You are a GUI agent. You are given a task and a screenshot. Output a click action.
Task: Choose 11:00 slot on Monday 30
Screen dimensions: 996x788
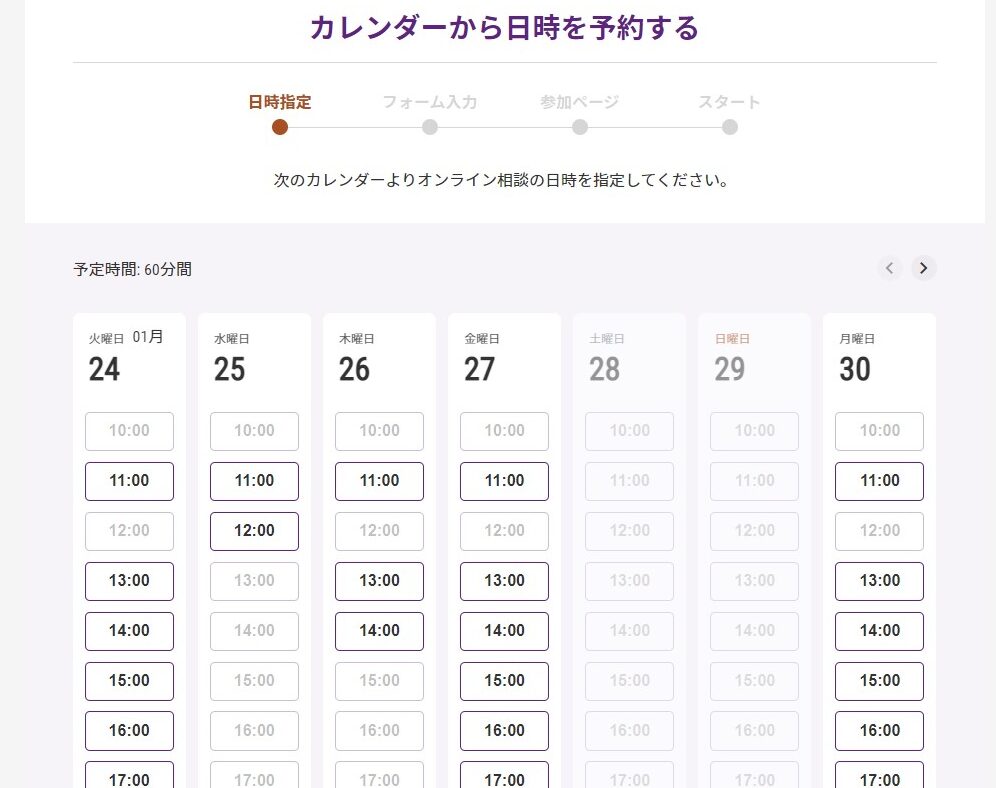click(x=879, y=481)
